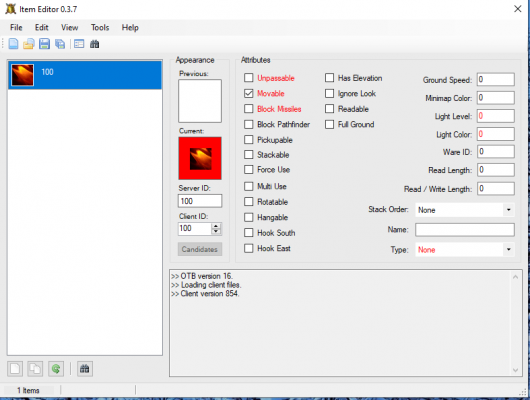The width and height of the screenshot is (530, 400).
Task: Increment Client ID with the up arrow
Action: click(x=216, y=226)
